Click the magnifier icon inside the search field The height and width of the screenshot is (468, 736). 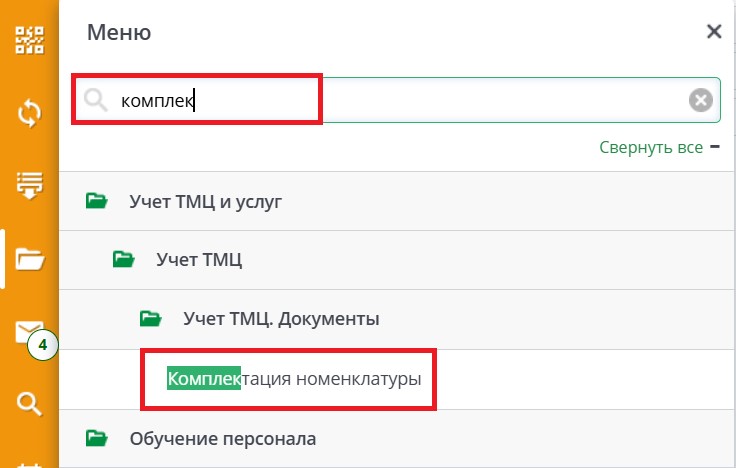tap(95, 99)
